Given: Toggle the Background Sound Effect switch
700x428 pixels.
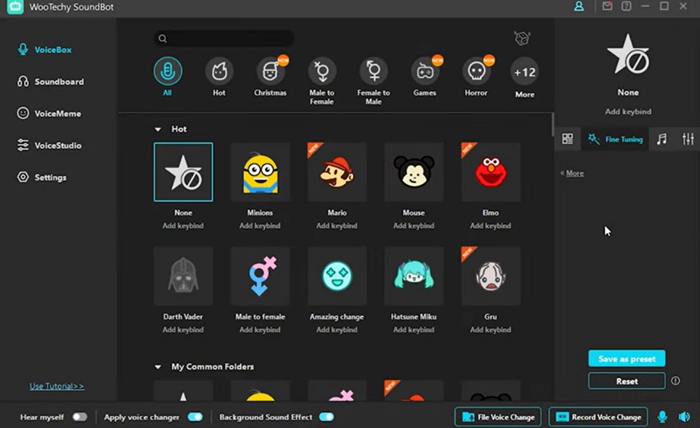Looking at the screenshot, I should pos(326,417).
